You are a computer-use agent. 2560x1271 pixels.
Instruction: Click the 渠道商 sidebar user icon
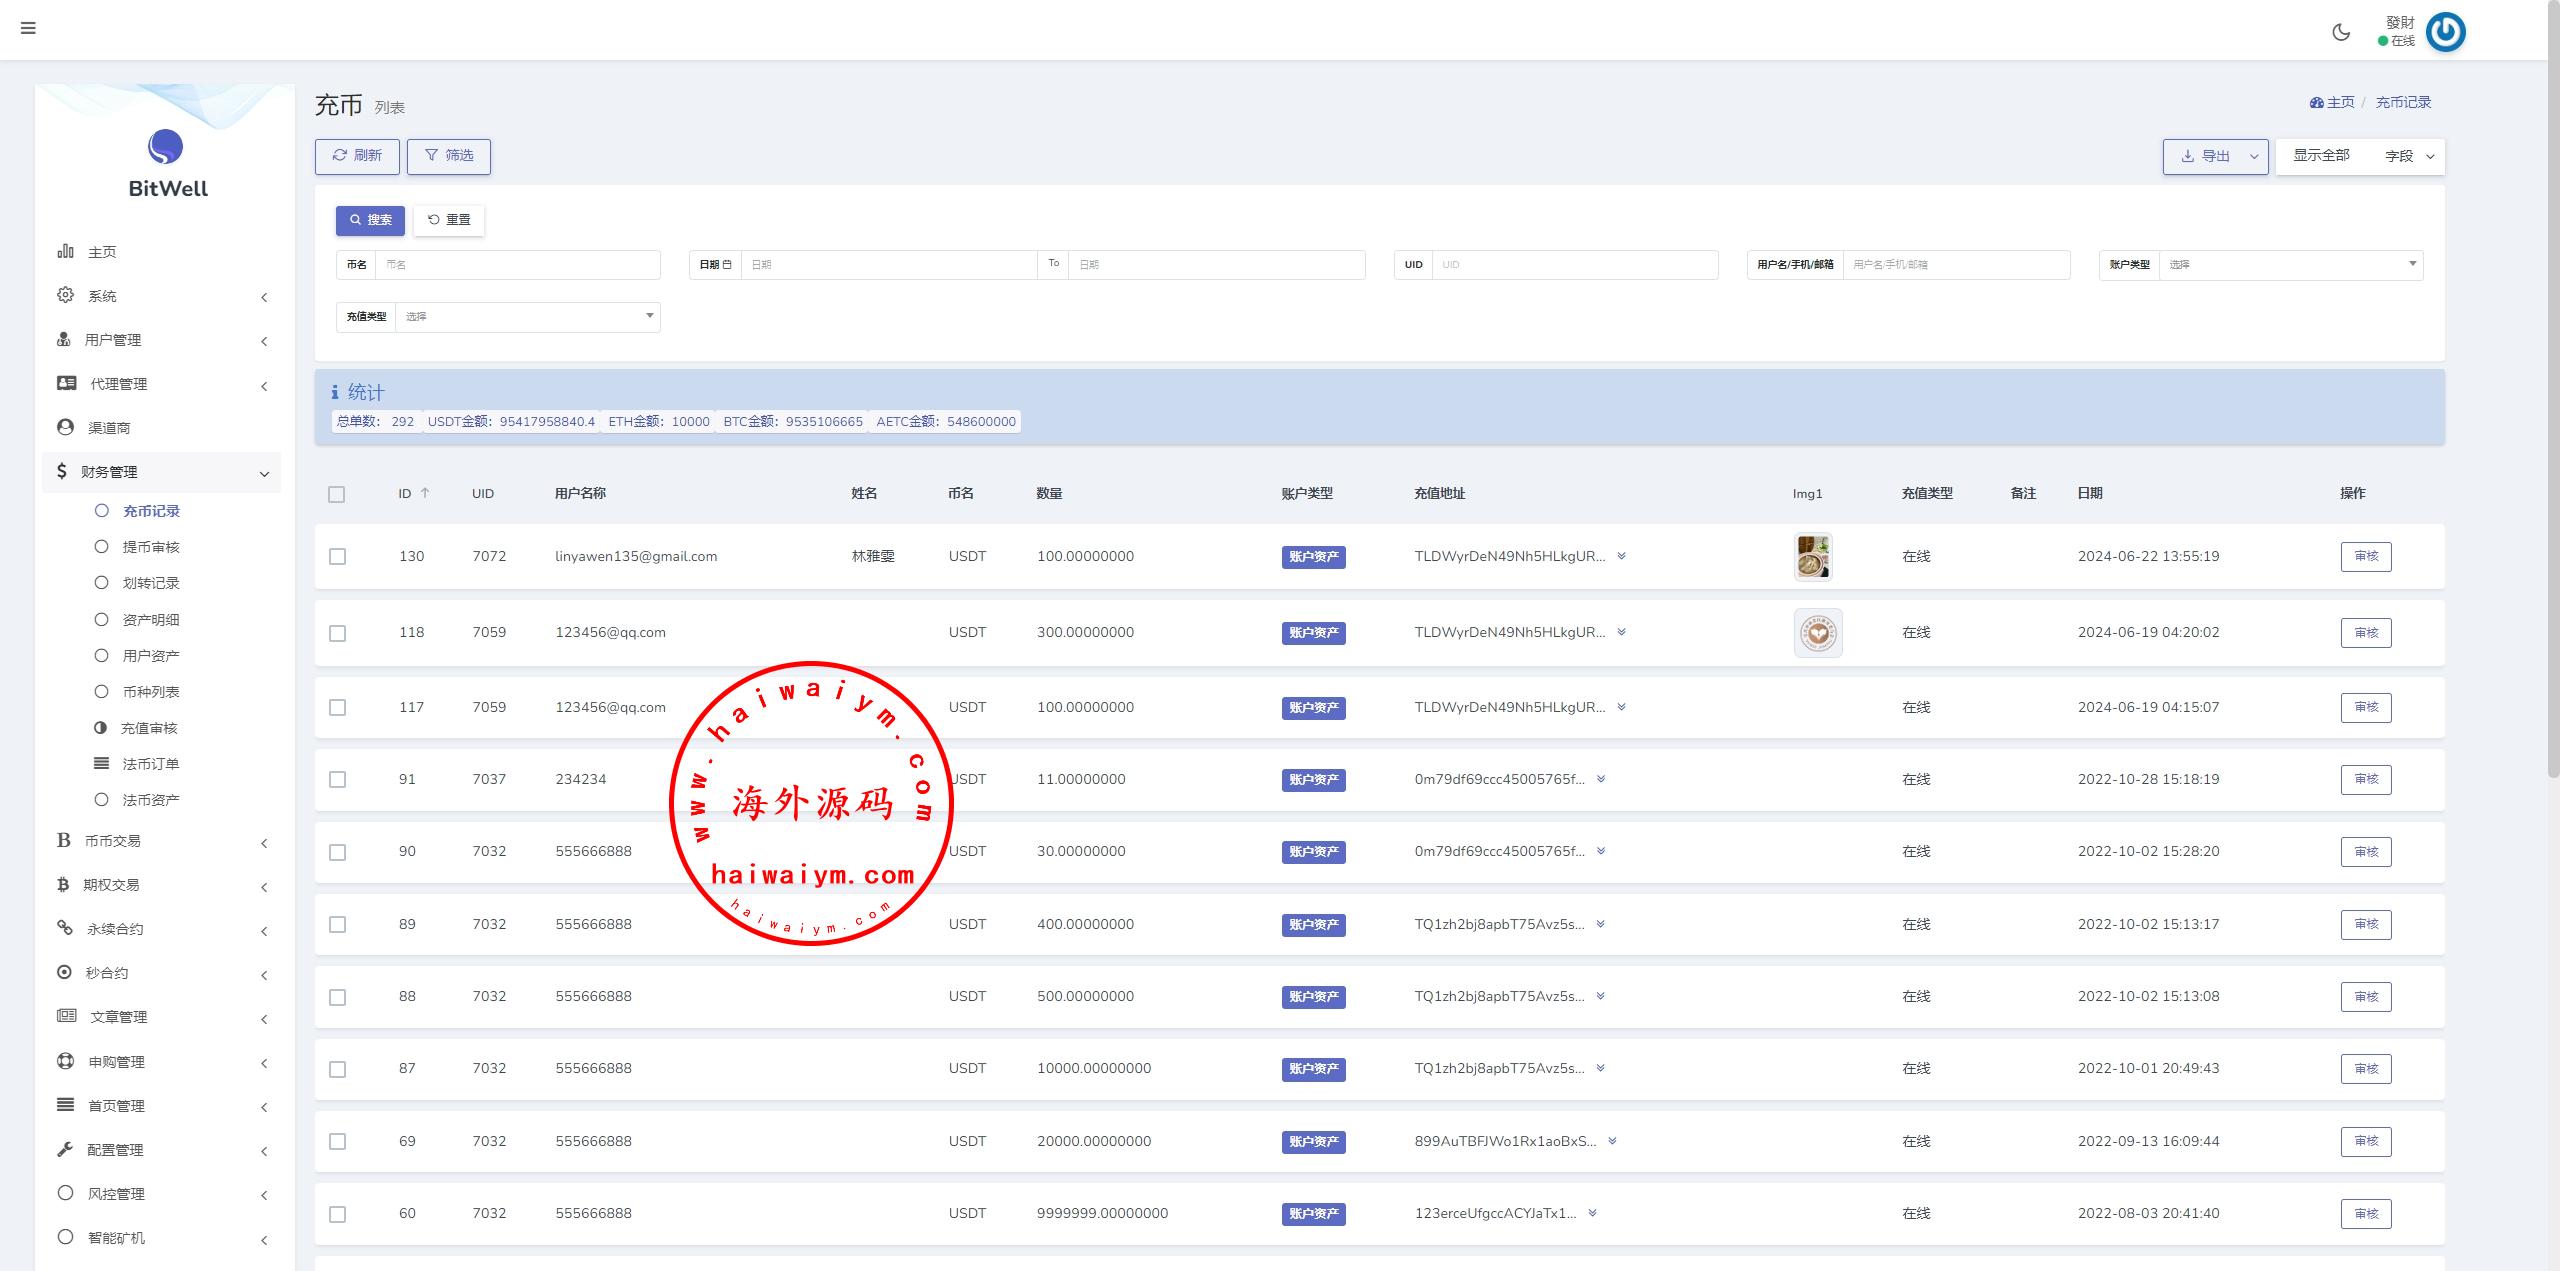(66, 427)
